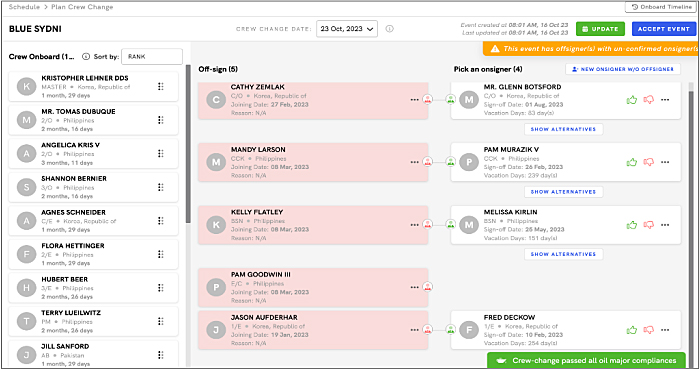Click the info icon beside crew change date
The width and height of the screenshot is (700, 369).
click(x=389, y=29)
